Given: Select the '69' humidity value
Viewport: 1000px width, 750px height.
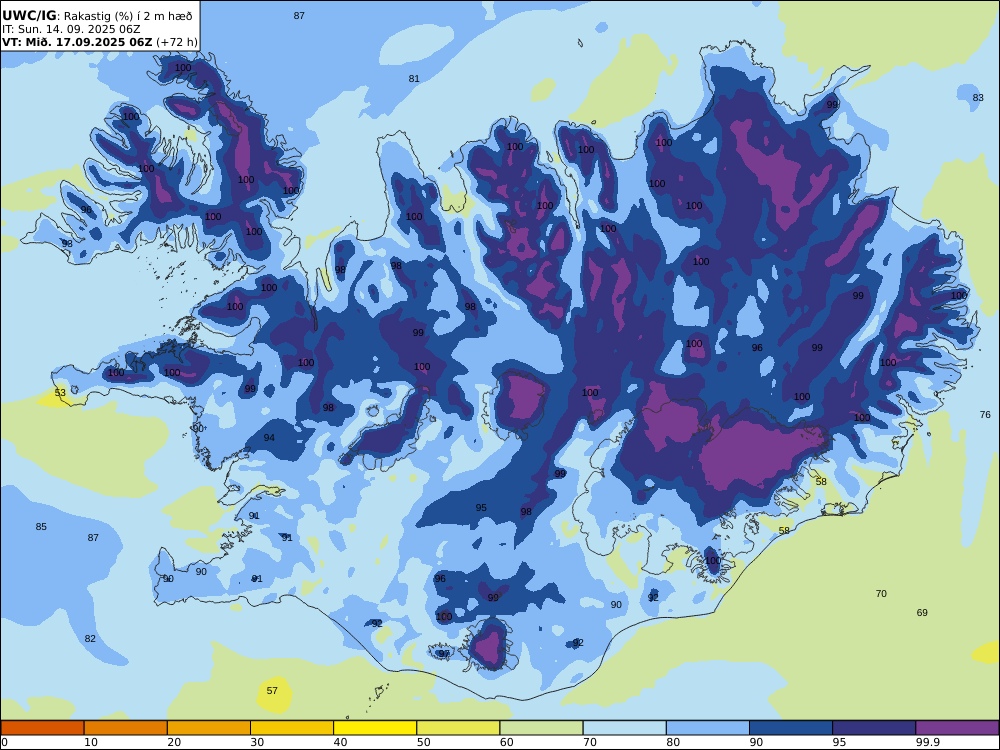Looking at the screenshot, I should (922, 612).
